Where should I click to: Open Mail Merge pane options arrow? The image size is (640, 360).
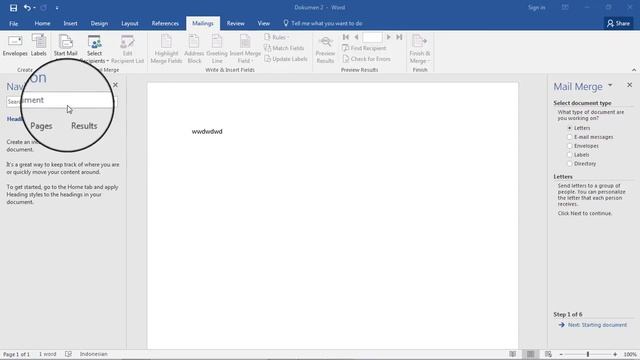pyautogui.click(x=610, y=86)
